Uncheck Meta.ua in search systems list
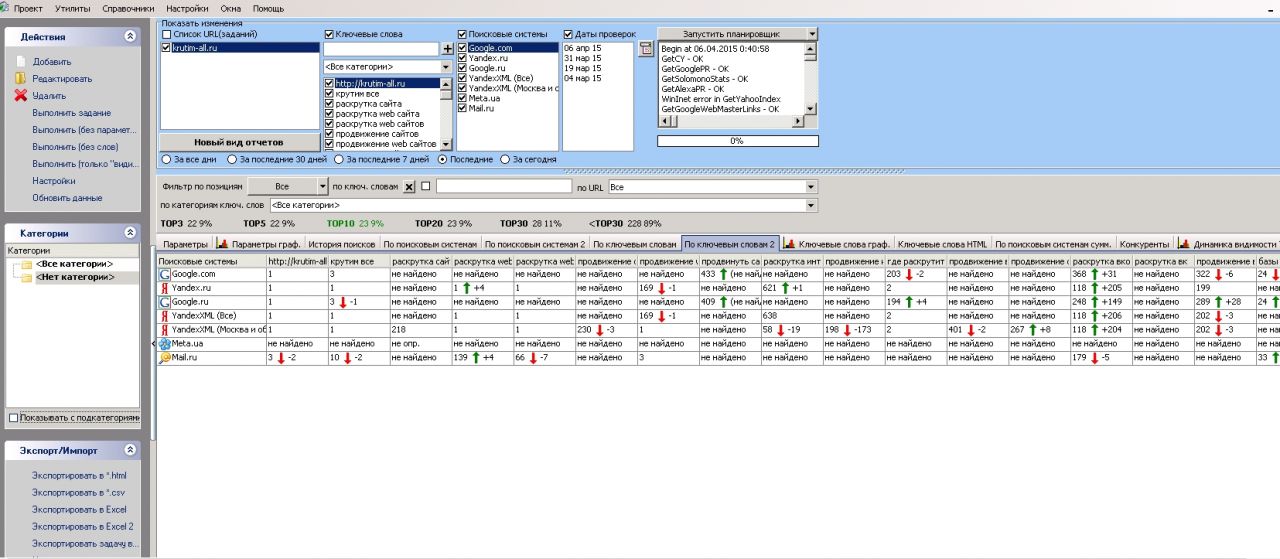 pyautogui.click(x=462, y=98)
